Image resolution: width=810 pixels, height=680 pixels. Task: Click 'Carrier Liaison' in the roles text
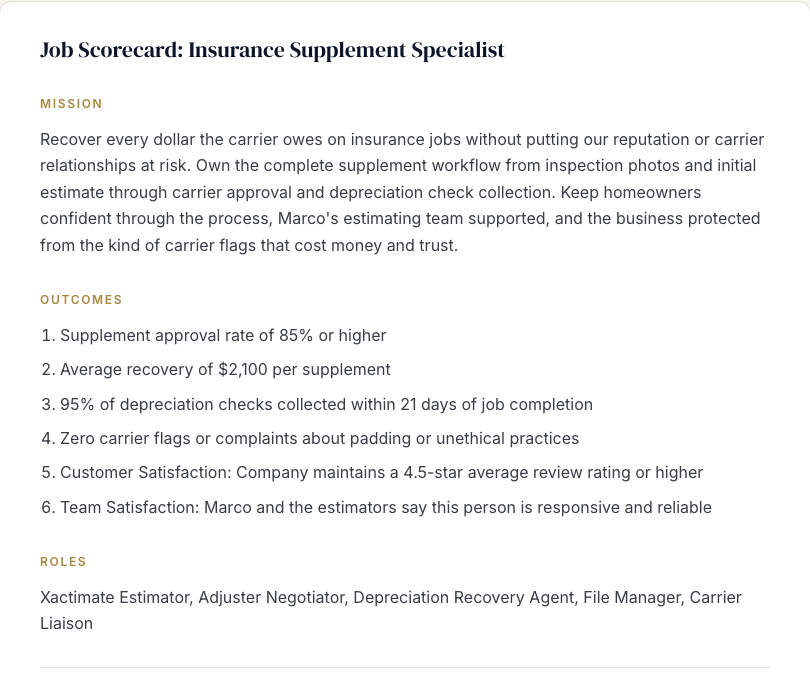715,597
